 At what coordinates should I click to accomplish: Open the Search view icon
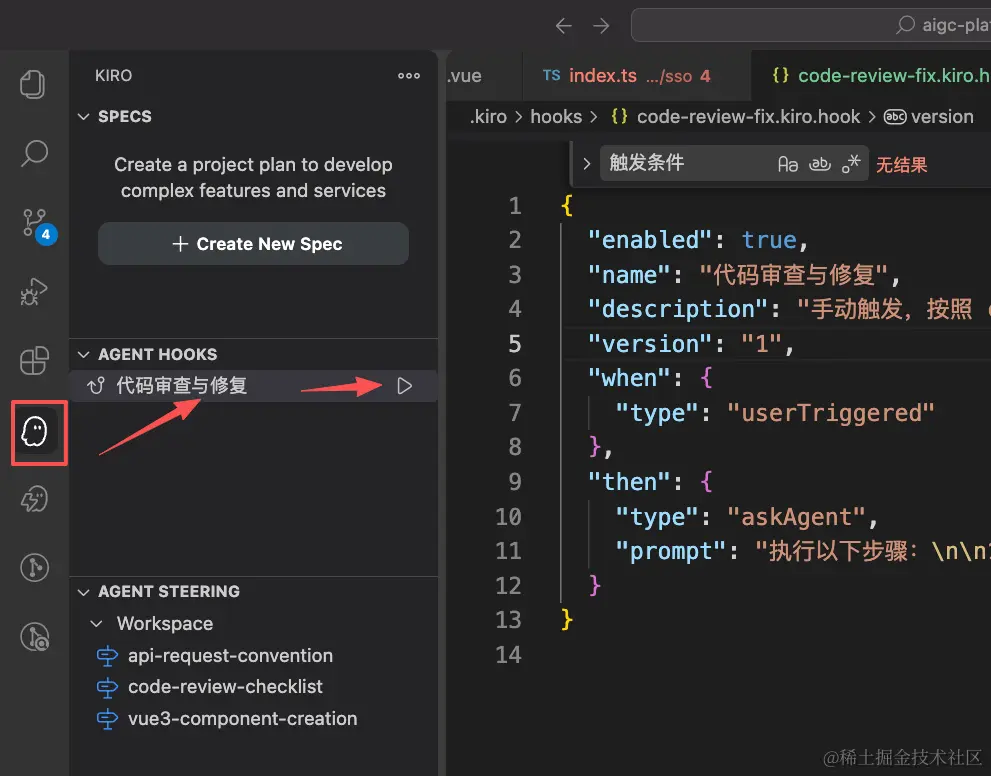pos(35,153)
